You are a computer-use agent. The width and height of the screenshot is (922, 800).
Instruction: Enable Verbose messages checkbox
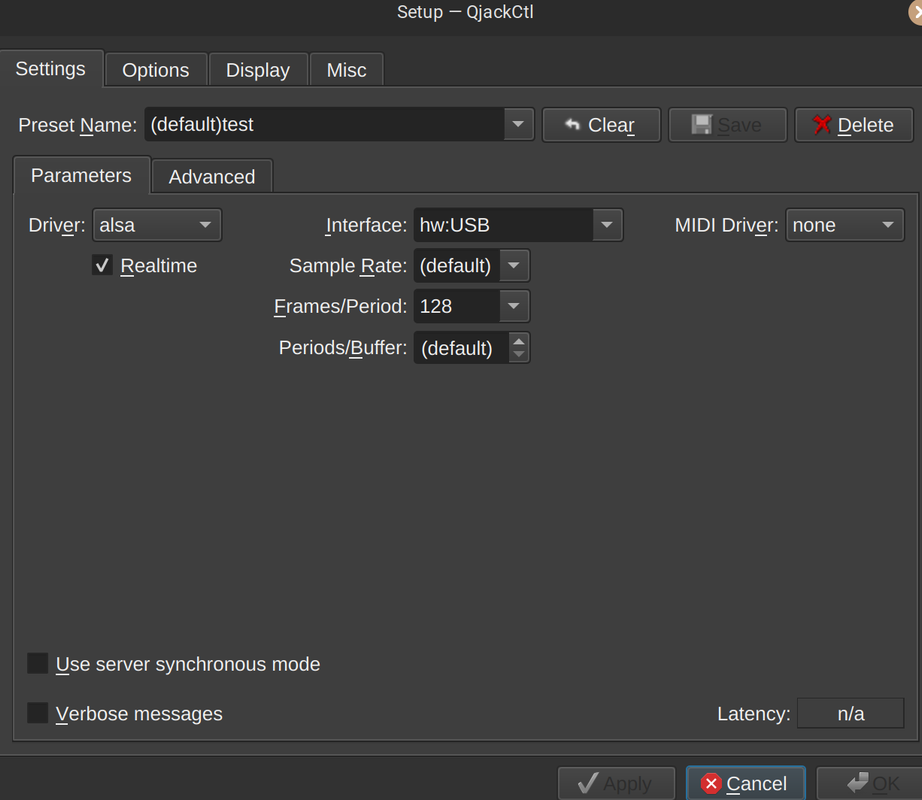point(38,713)
